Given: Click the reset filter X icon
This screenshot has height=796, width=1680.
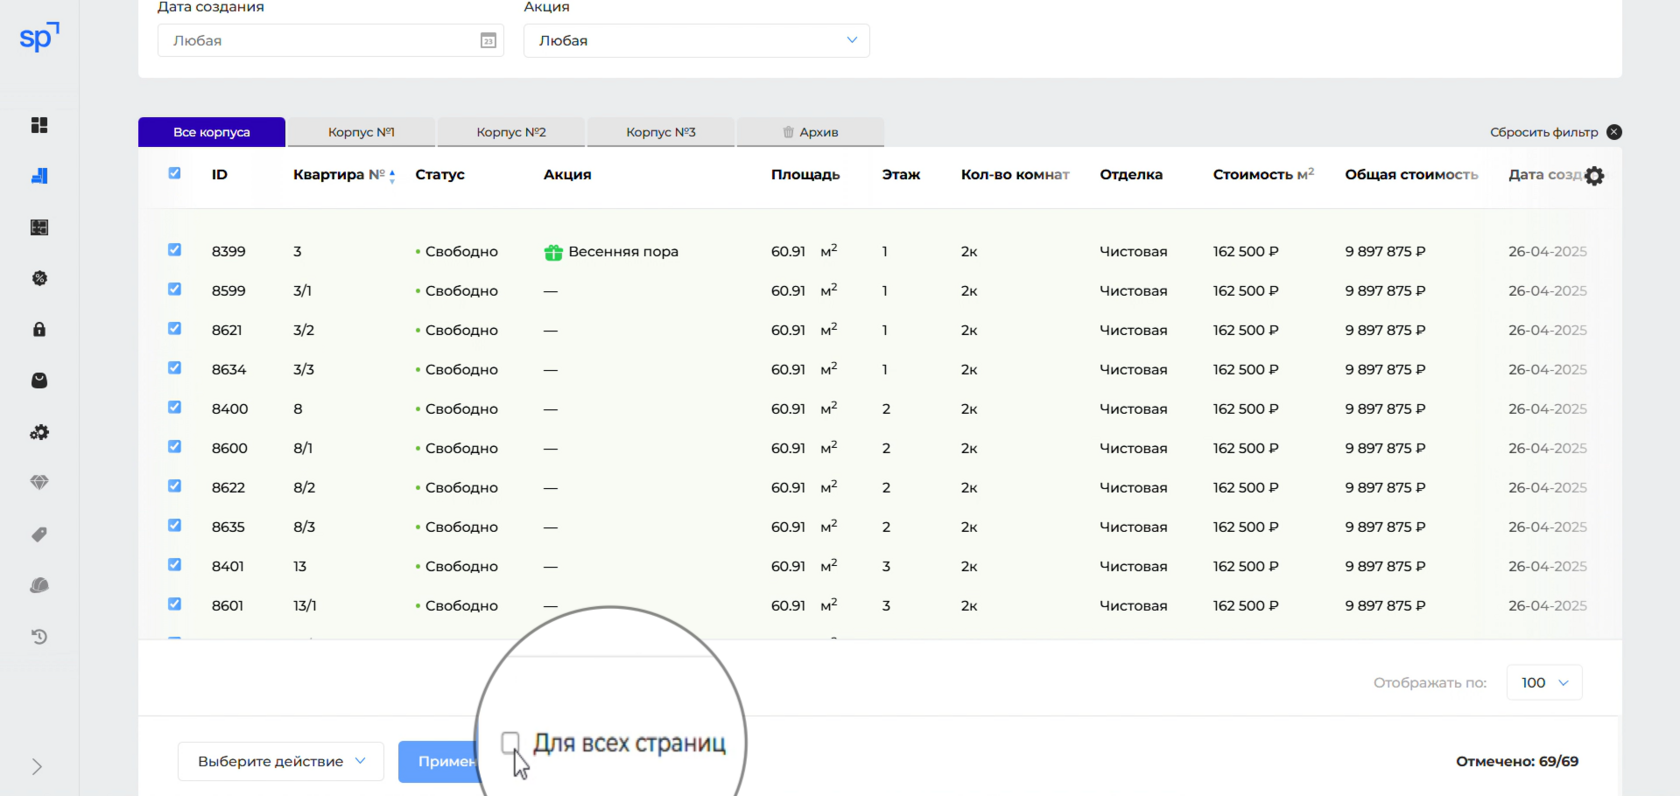Looking at the screenshot, I should 1614,132.
